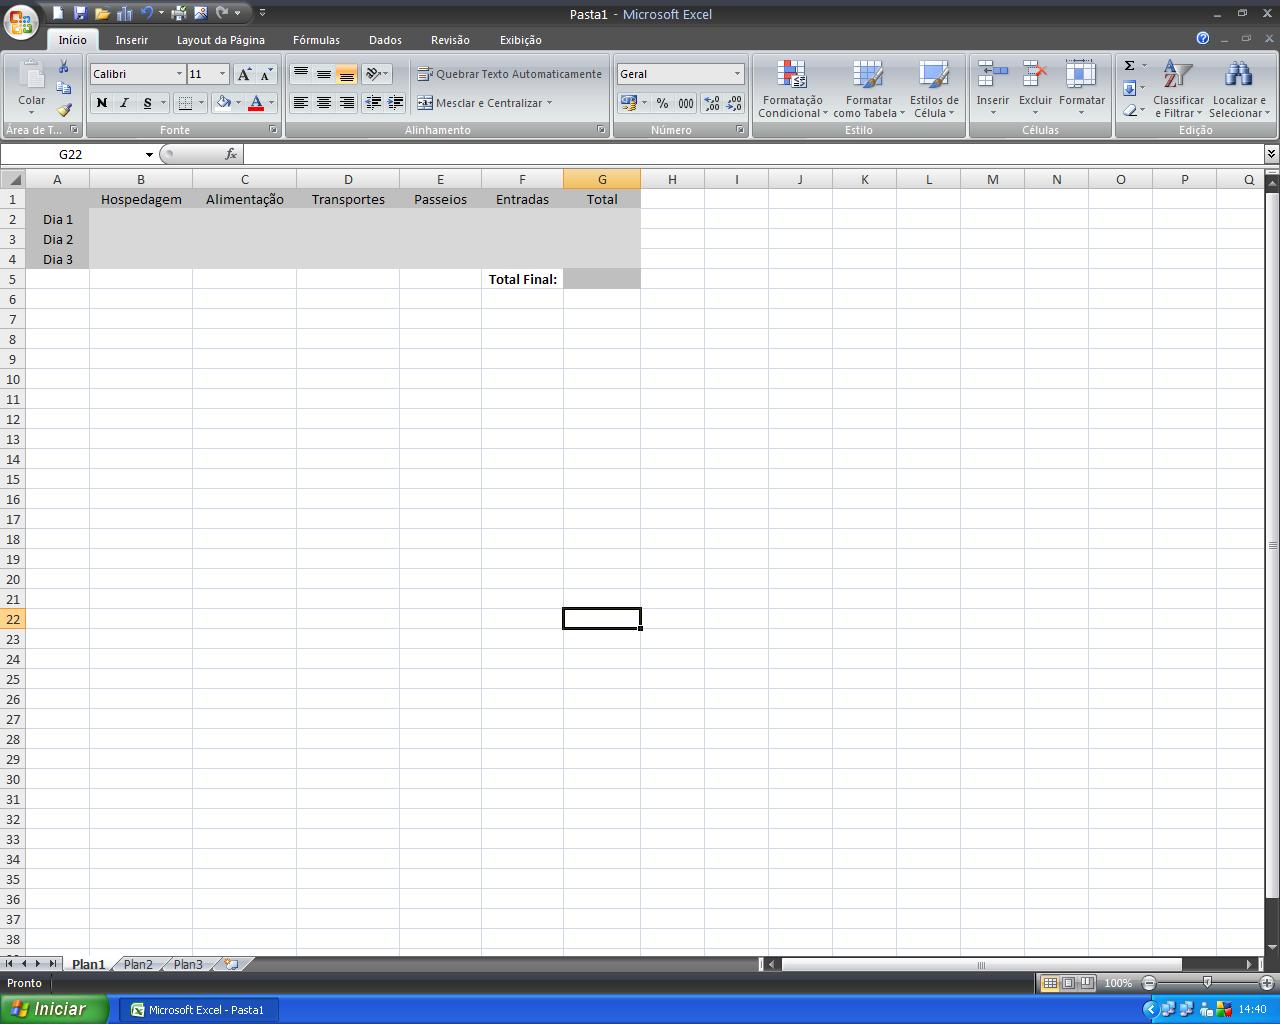
Task: Open Excel help question mark
Action: [1202, 38]
